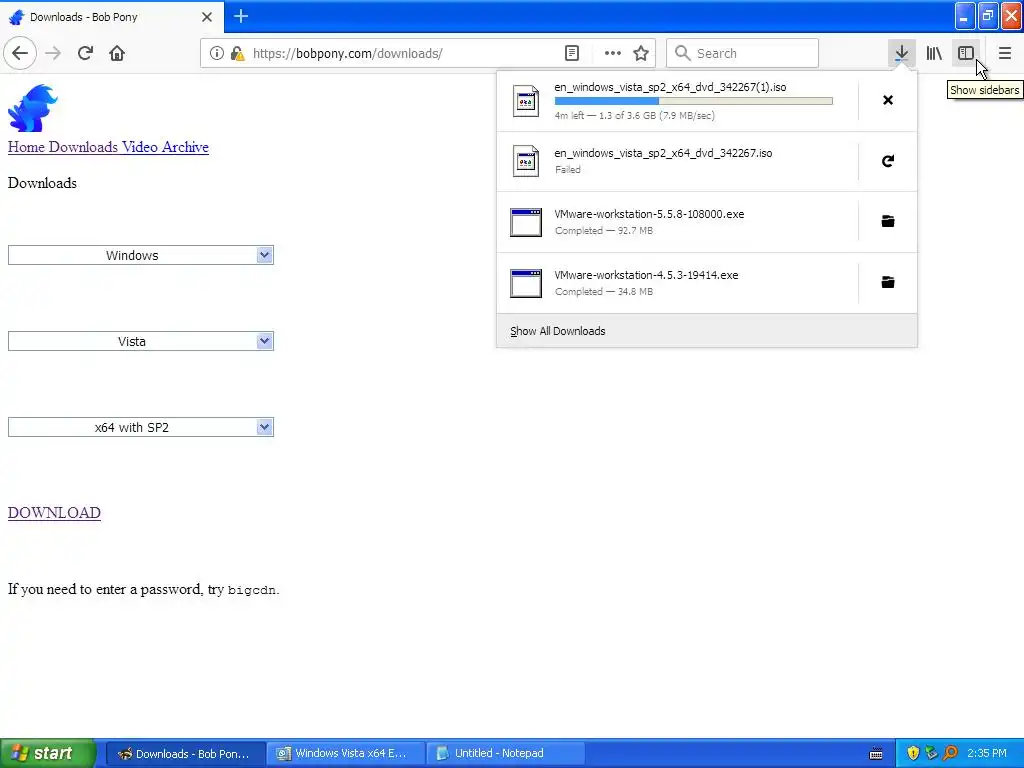Image resolution: width=1024 pixels, height=768 pixels.
Task: Click the keyboard icon in the taskbar
Action: point(876,754)
